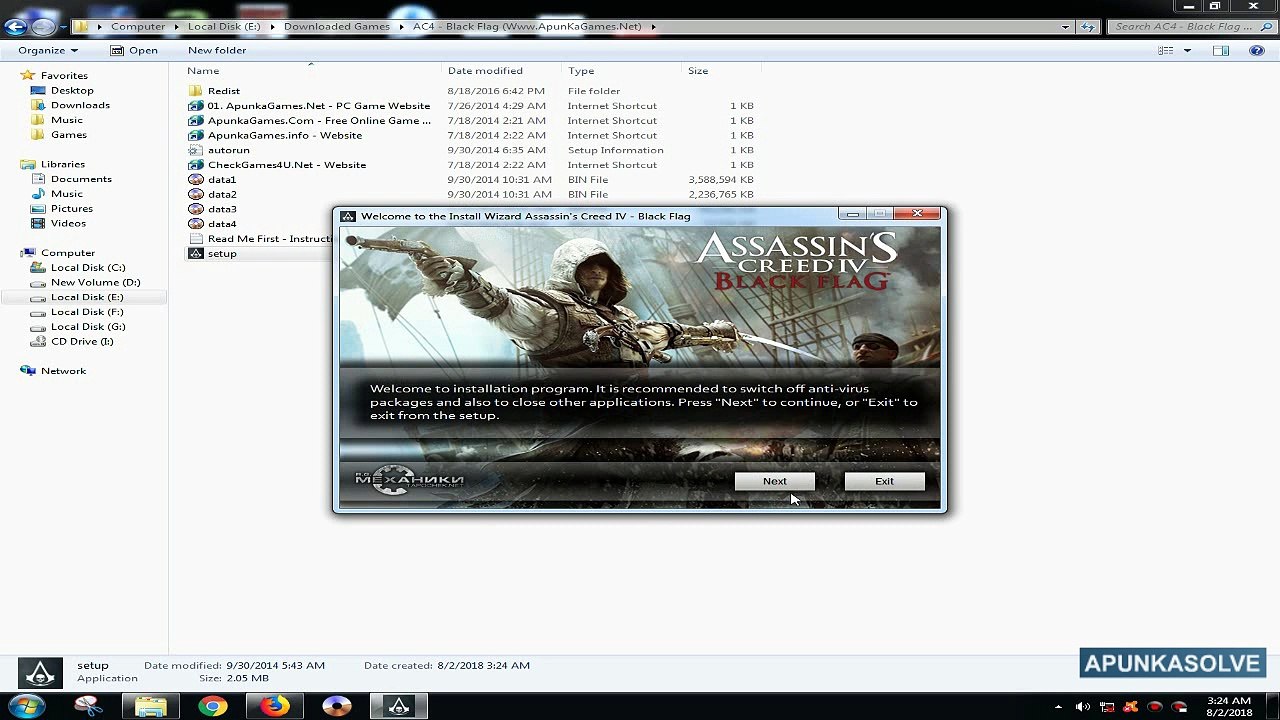Select ApunkaGames.Com Free Online Game shortcut
This screenshot has height=720, width=1280.
click(318, 121)
